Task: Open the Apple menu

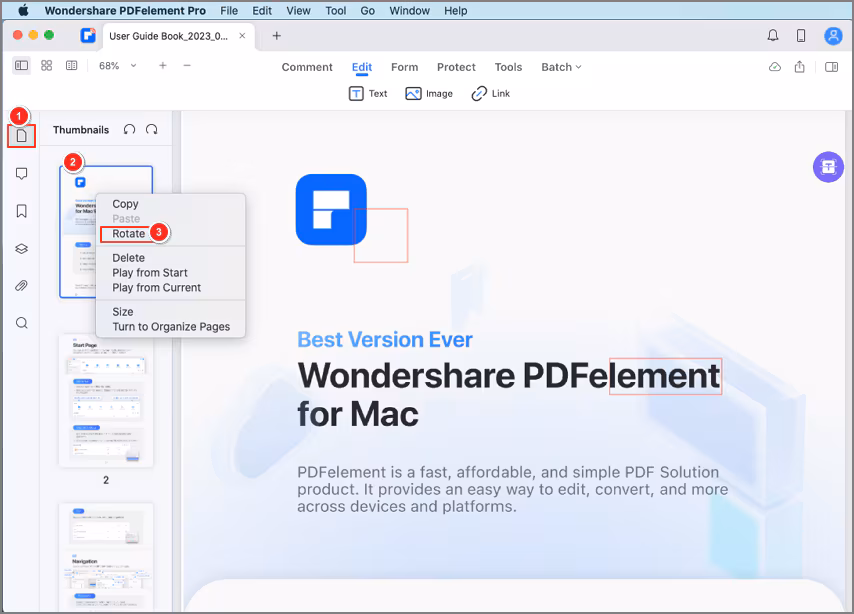Action: (23, 10)
